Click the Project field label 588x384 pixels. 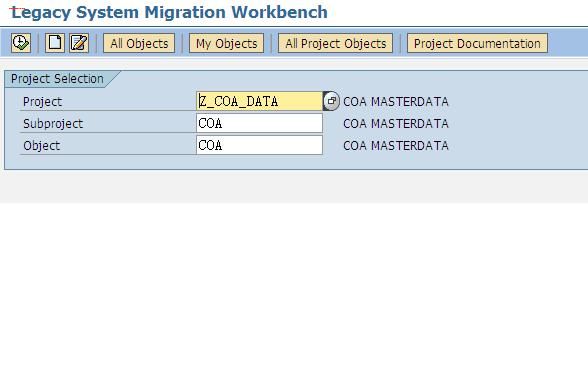coord(42,102)
